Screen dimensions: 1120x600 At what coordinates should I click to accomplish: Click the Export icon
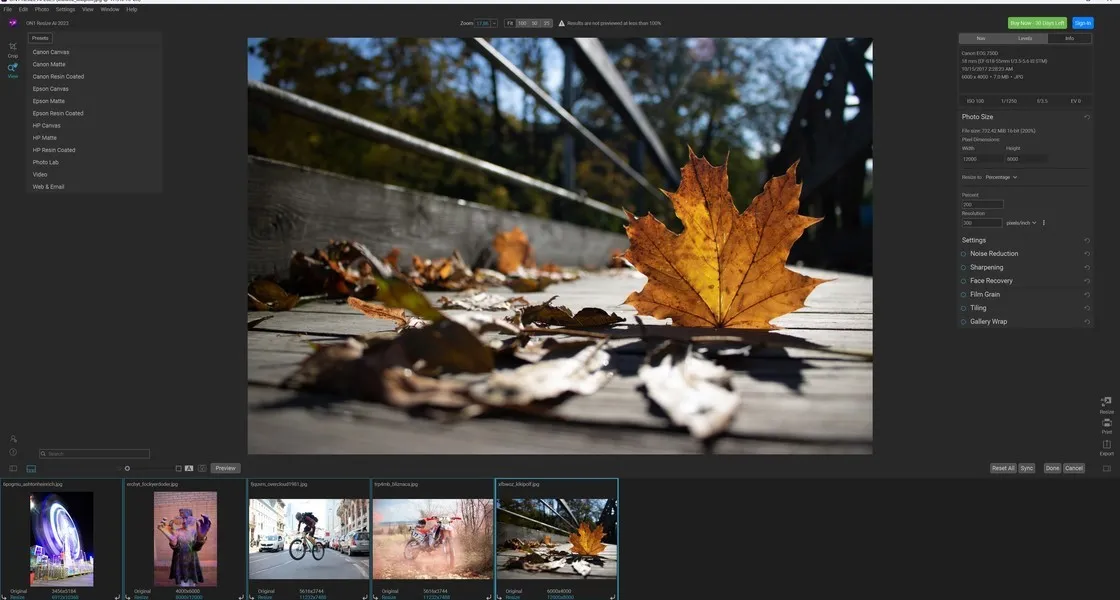point(1107,446)
